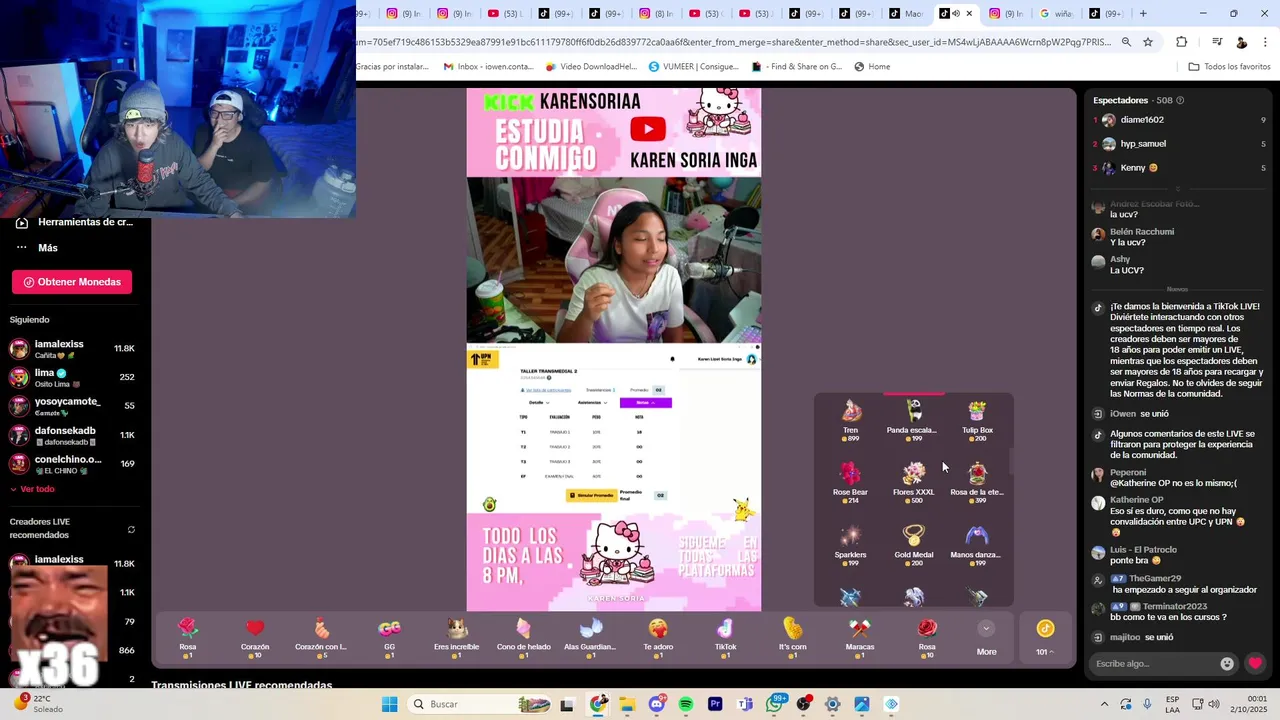Open the Windows Start menu

(389, 704)
